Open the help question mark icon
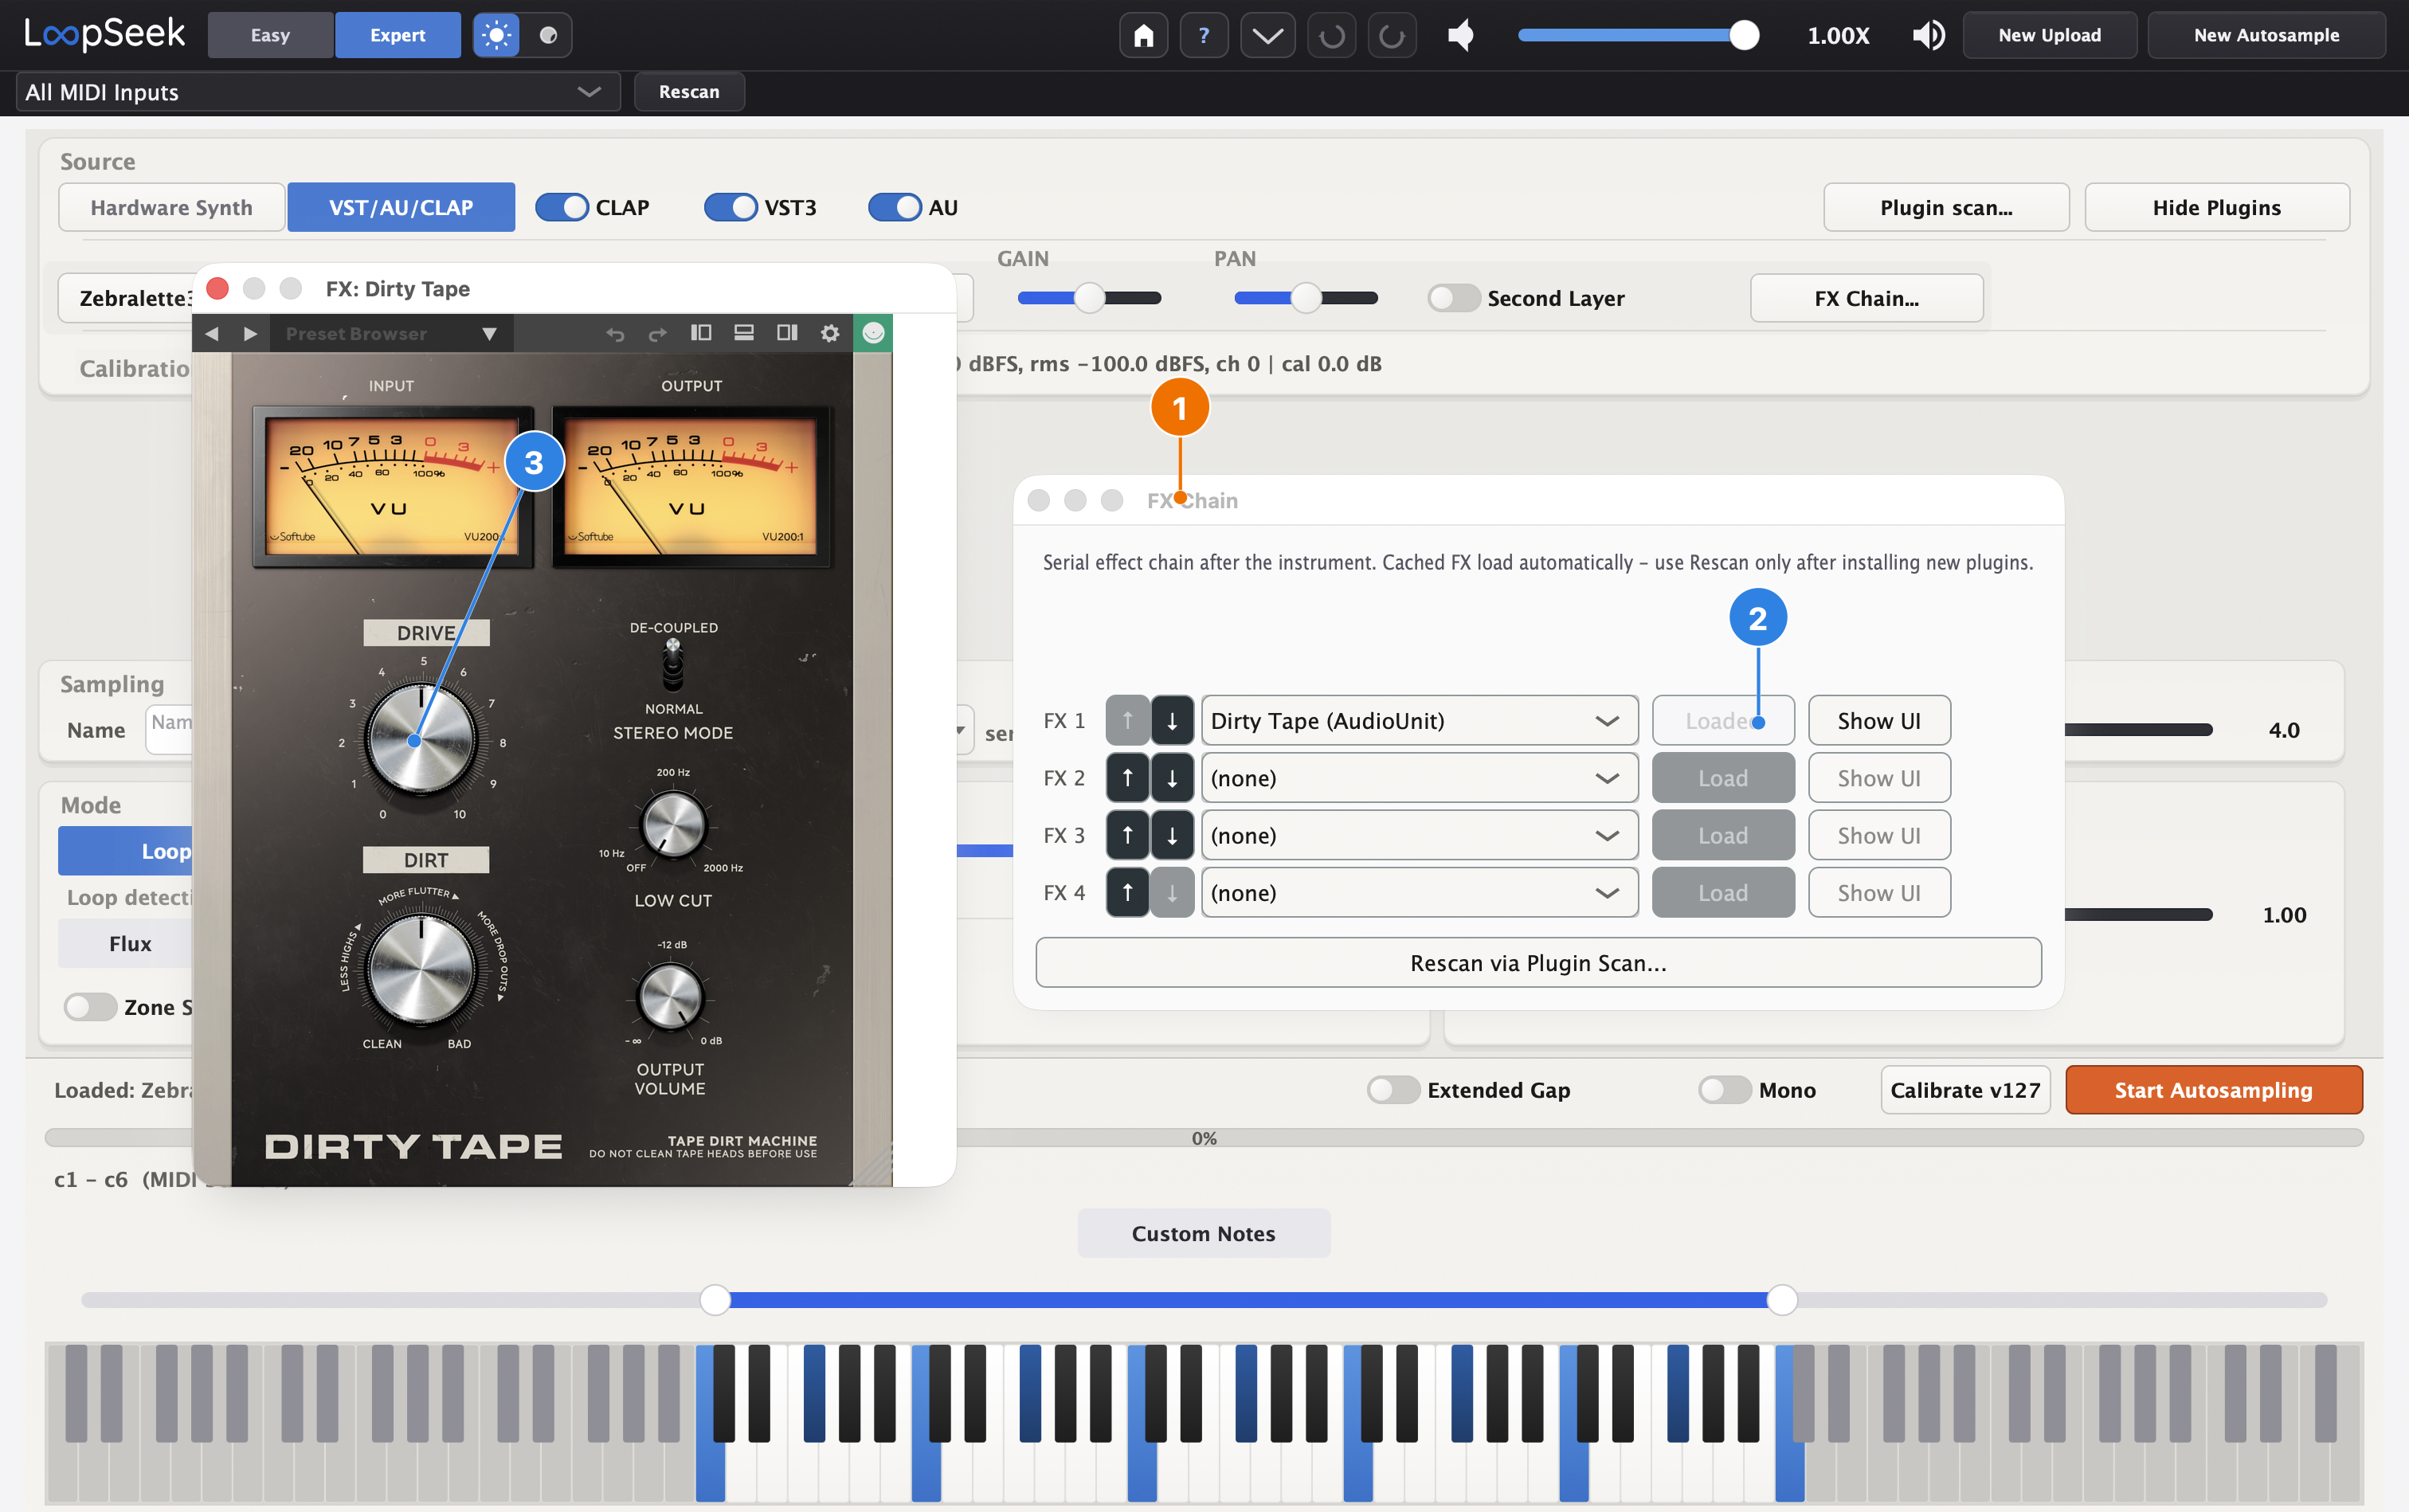 [x=1204, y=36]
